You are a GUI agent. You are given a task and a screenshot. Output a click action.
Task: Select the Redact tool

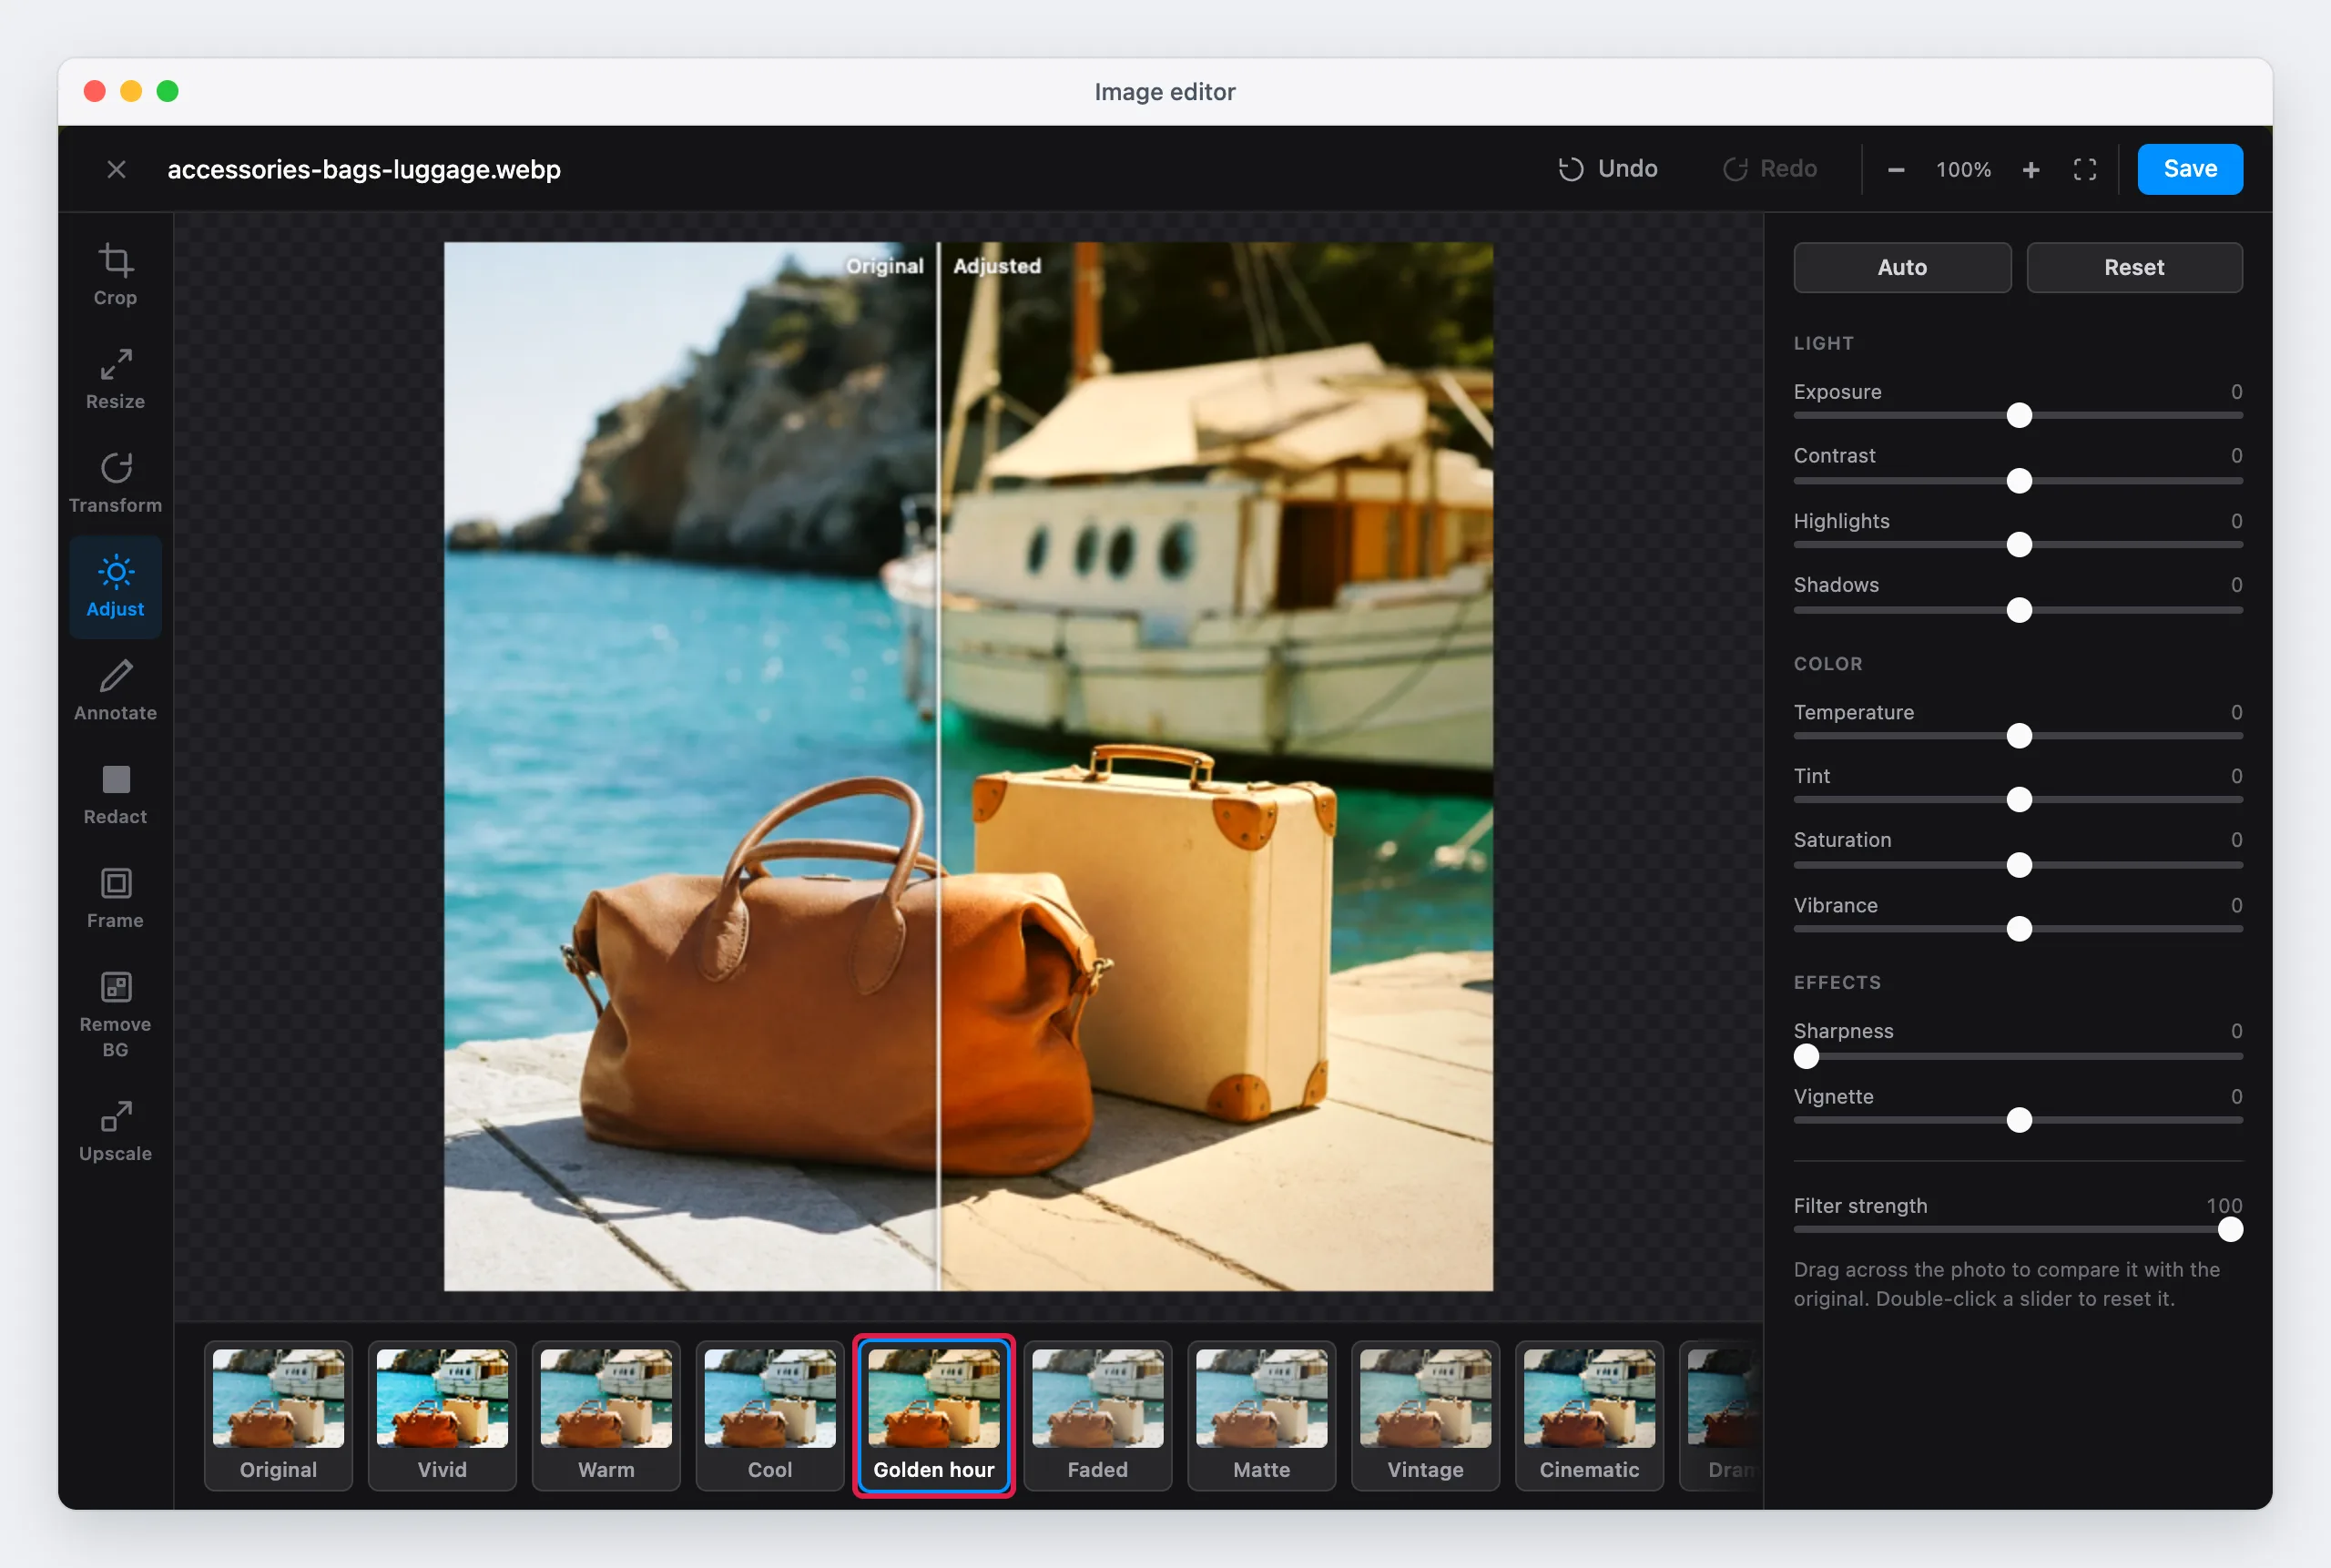pyautogui.click(x=115, y=795)
